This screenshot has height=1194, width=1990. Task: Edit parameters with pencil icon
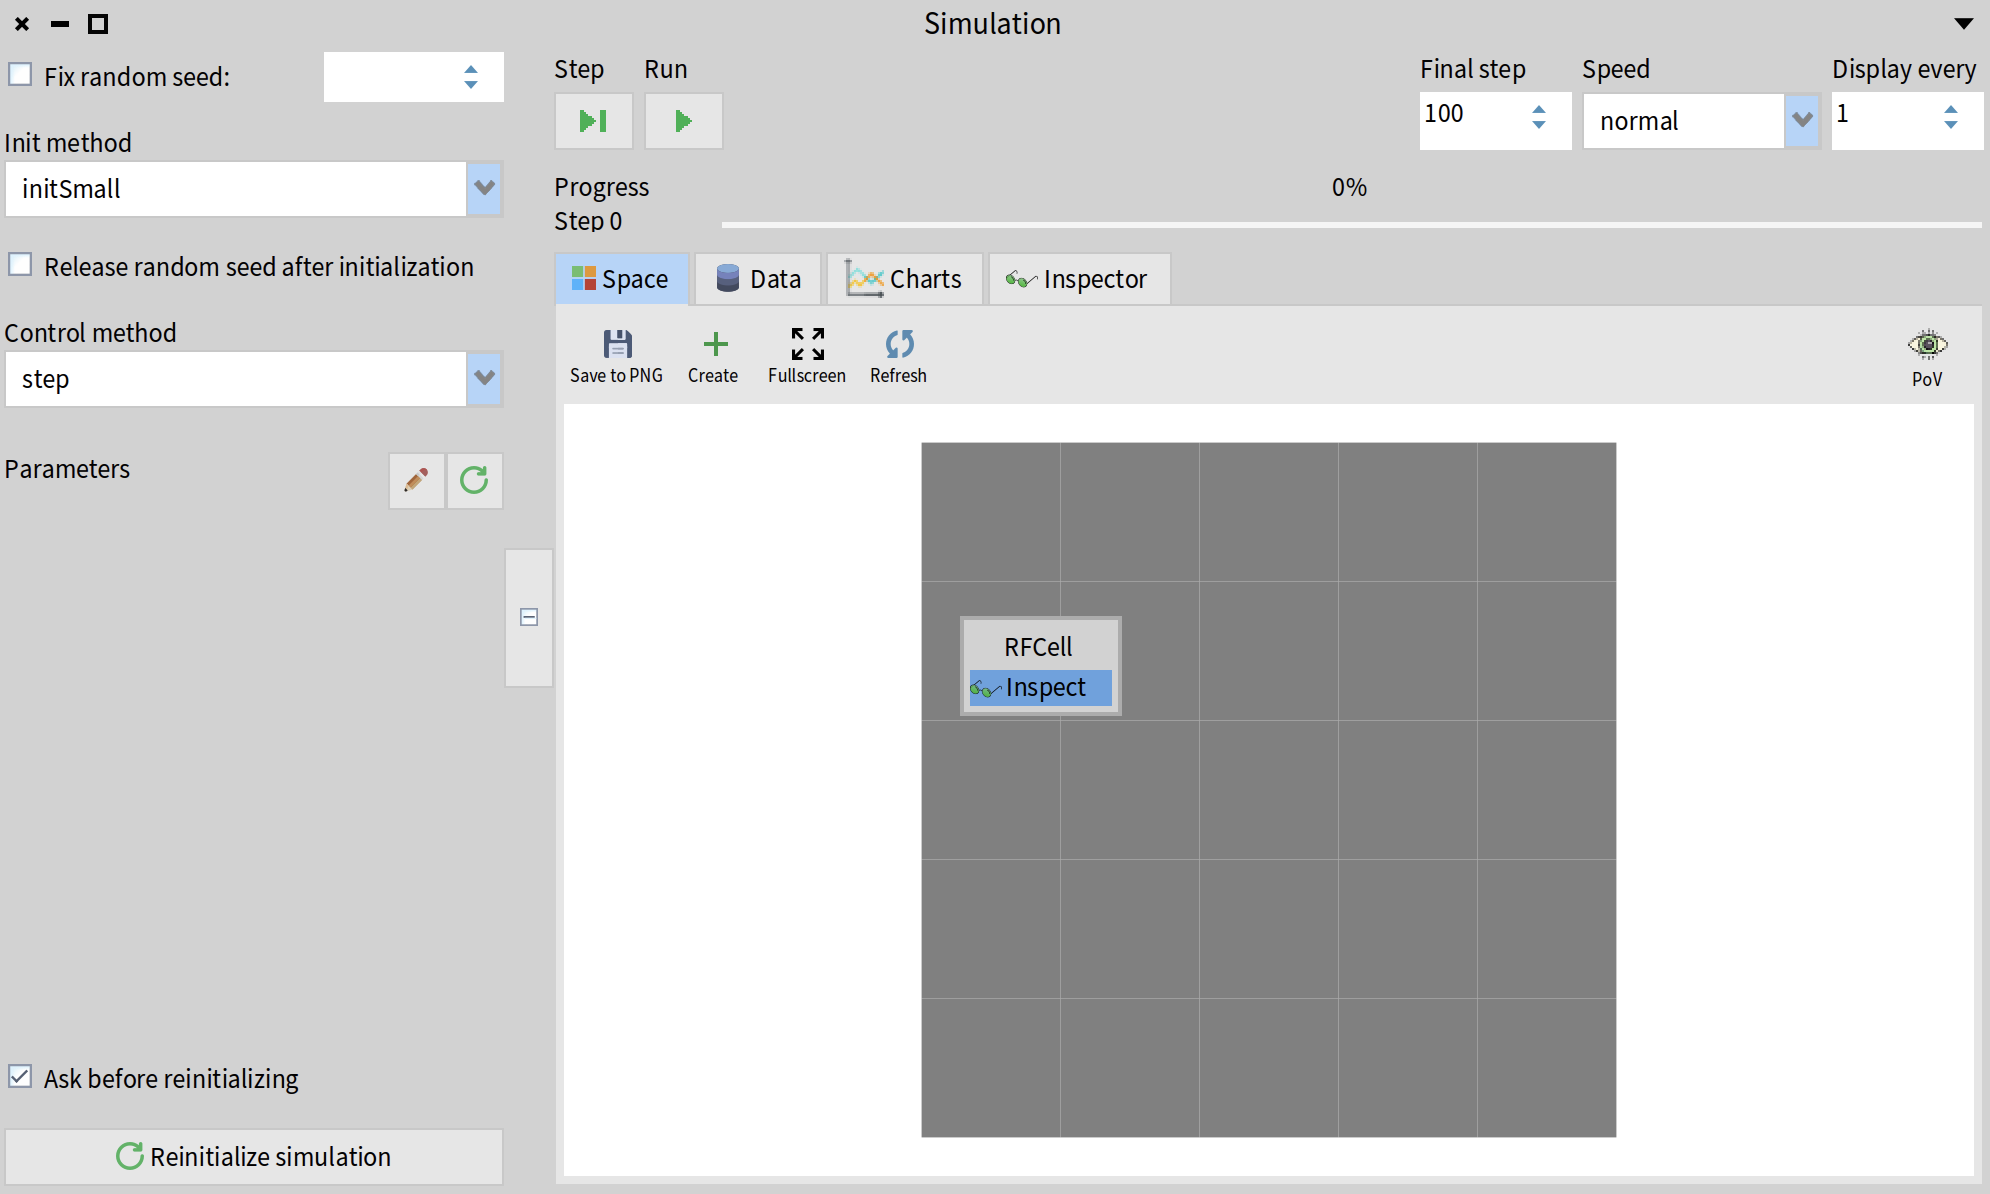click(416, 481)
